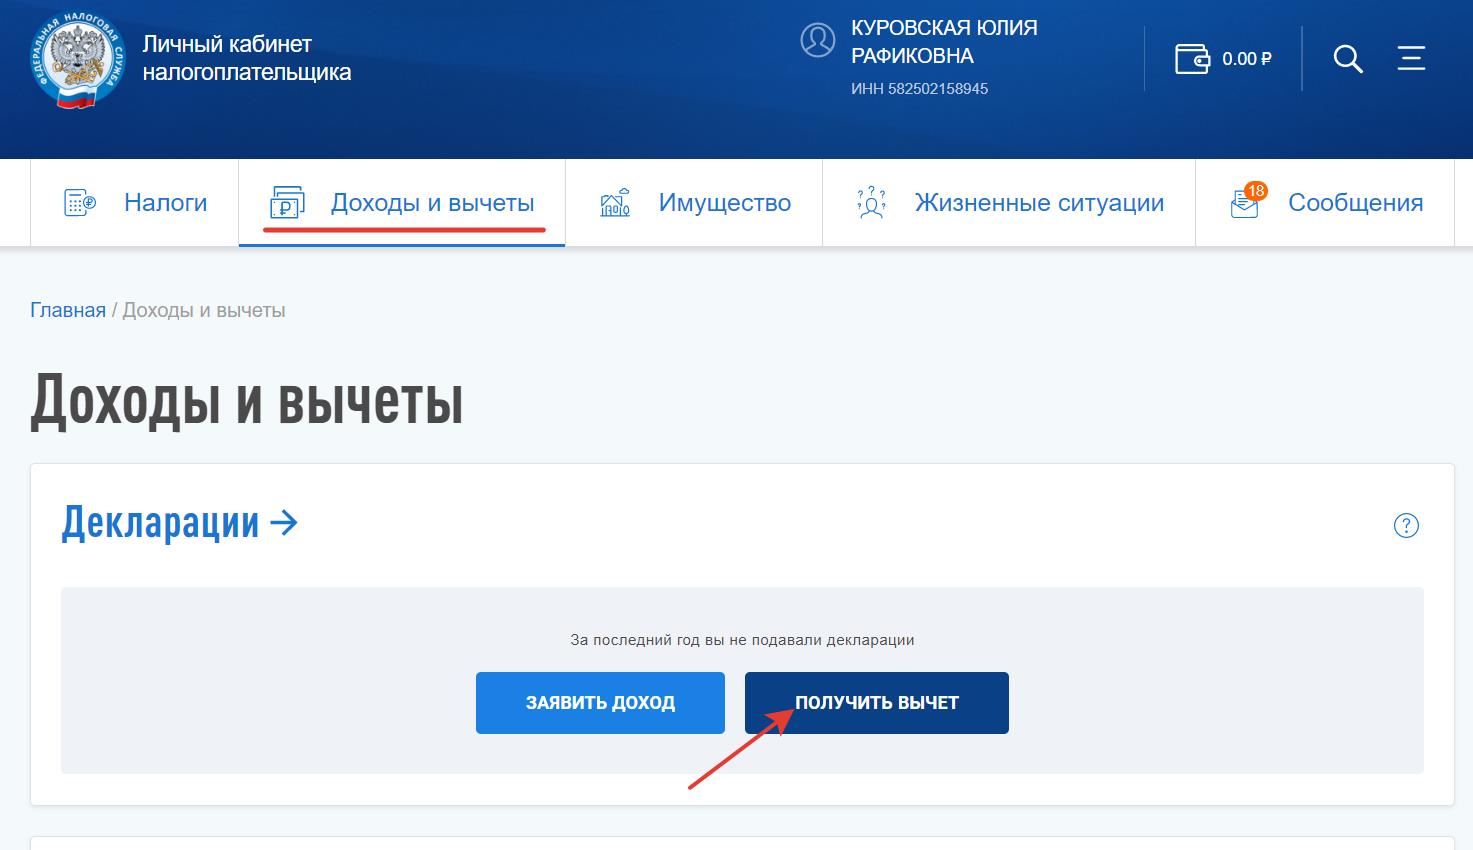Click the house icon beside Имущество

(x=615, y=202)
